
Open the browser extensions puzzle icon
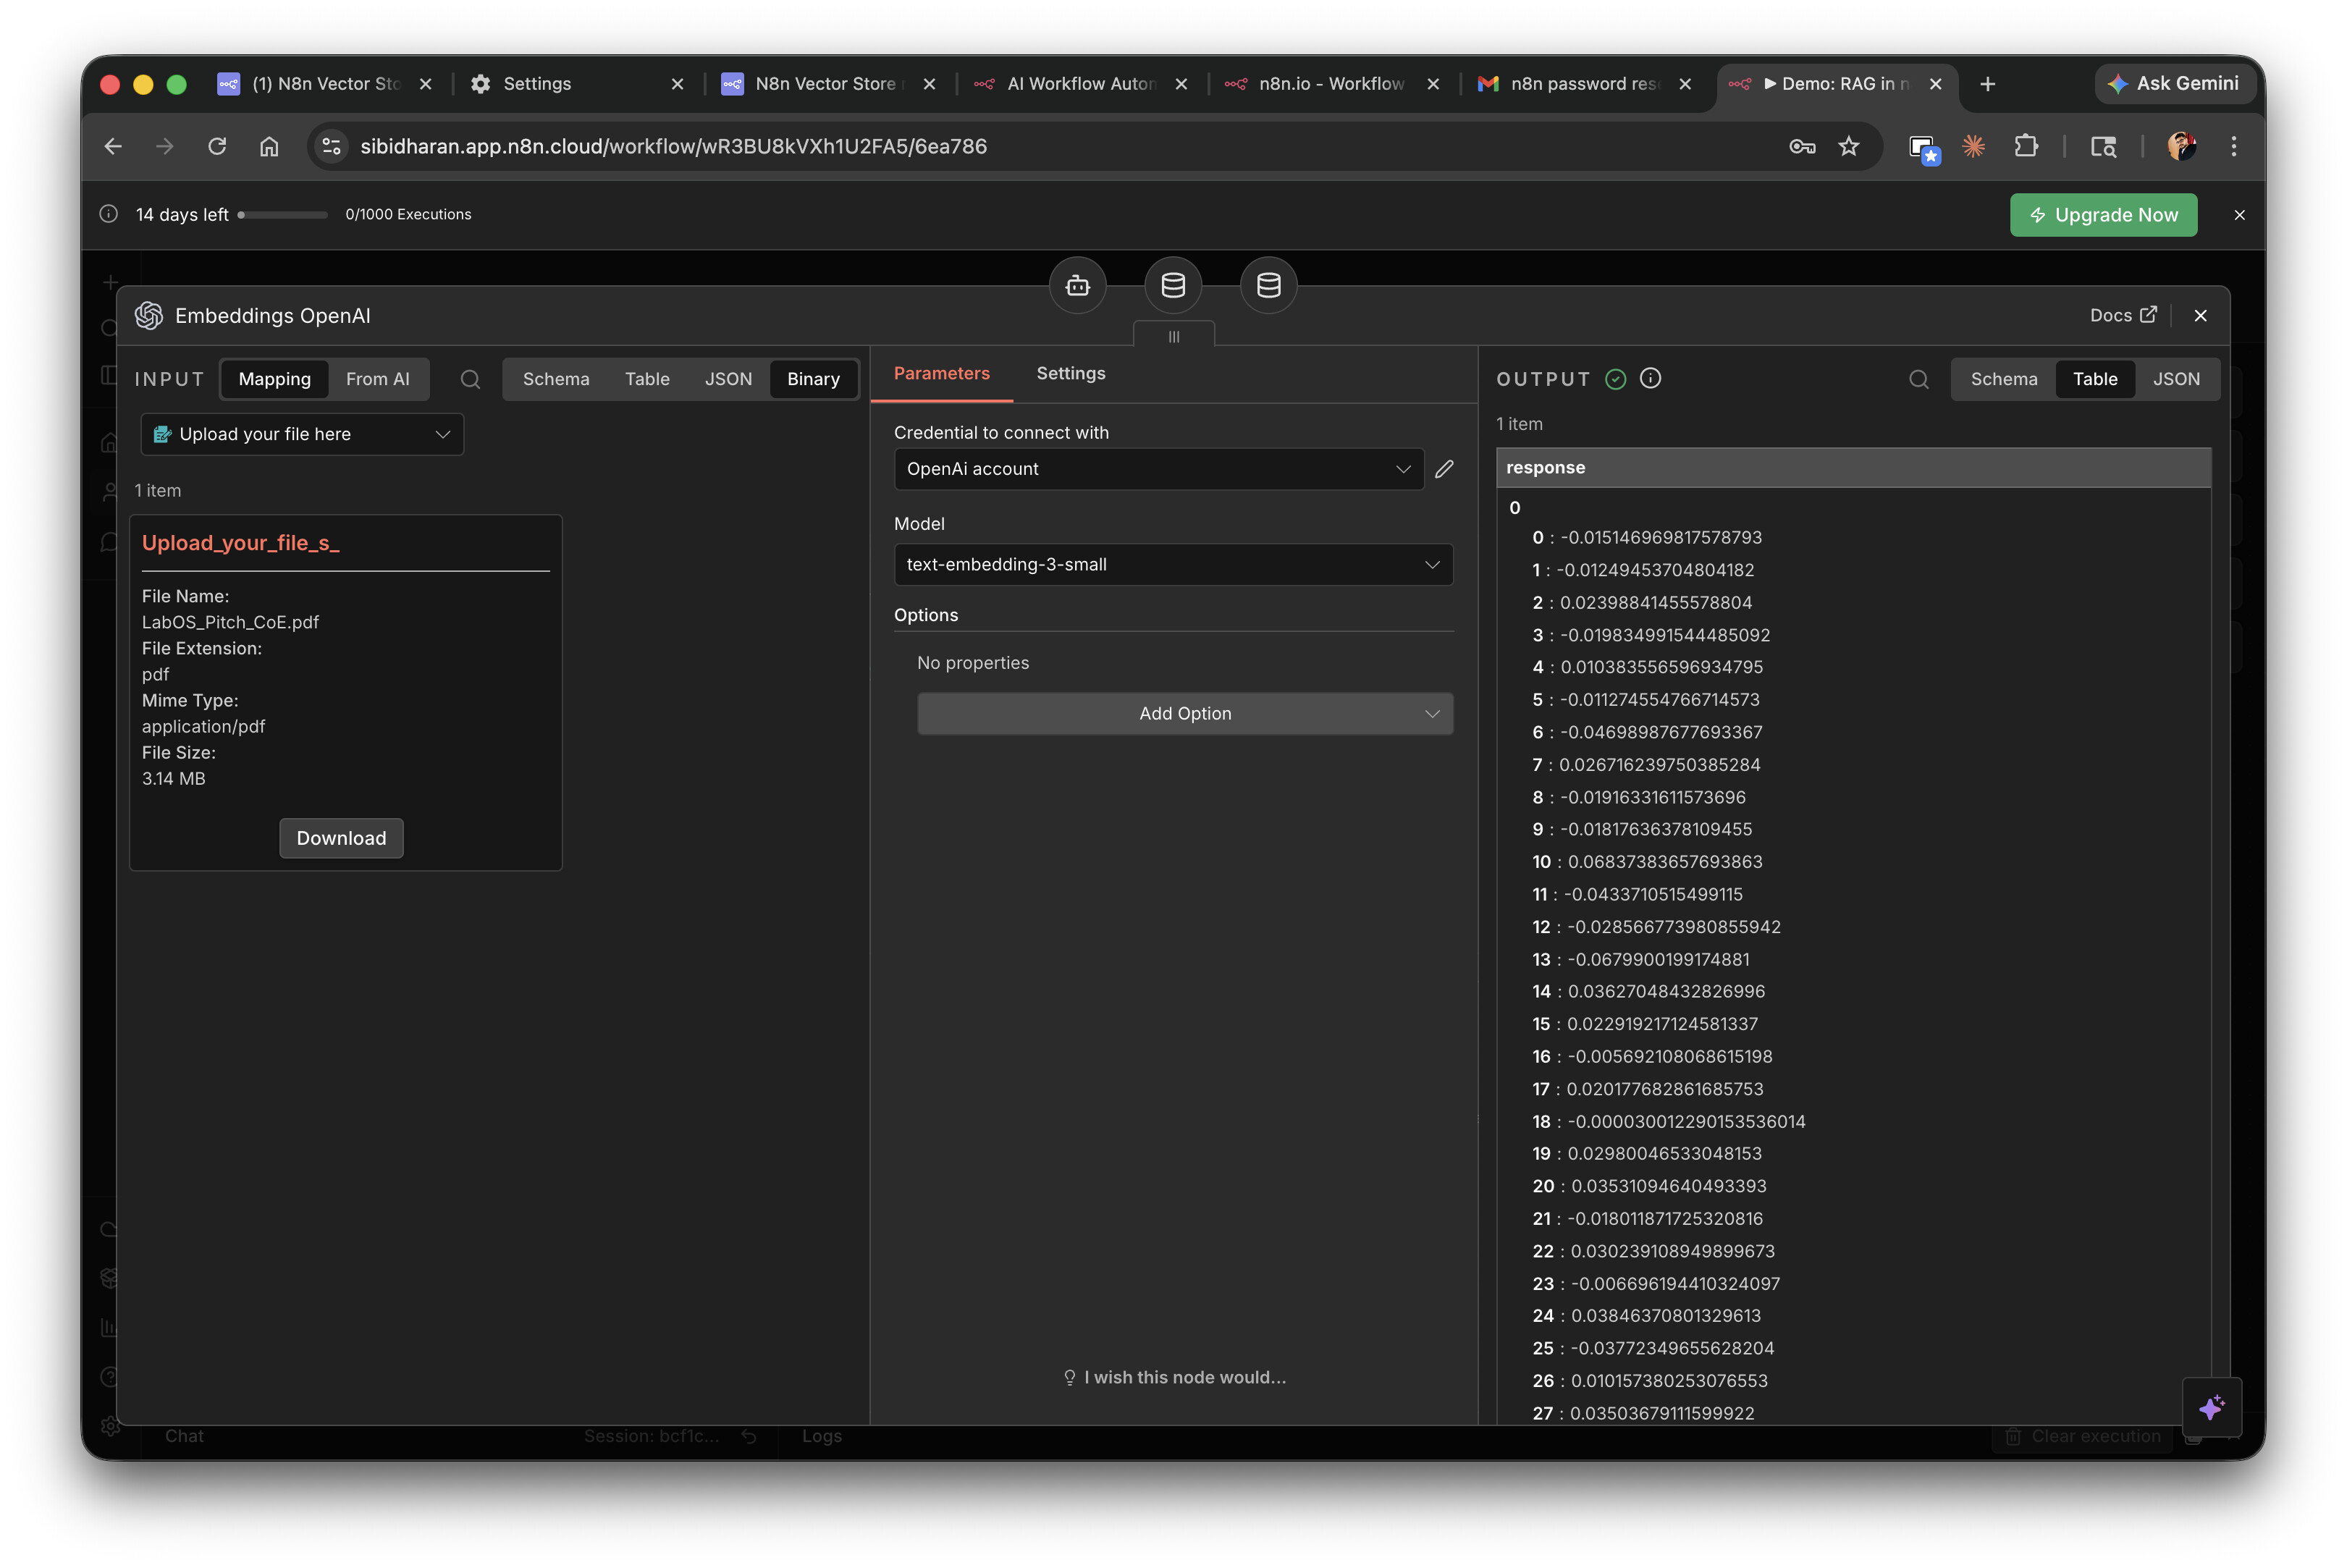[x=2026, y=146]
